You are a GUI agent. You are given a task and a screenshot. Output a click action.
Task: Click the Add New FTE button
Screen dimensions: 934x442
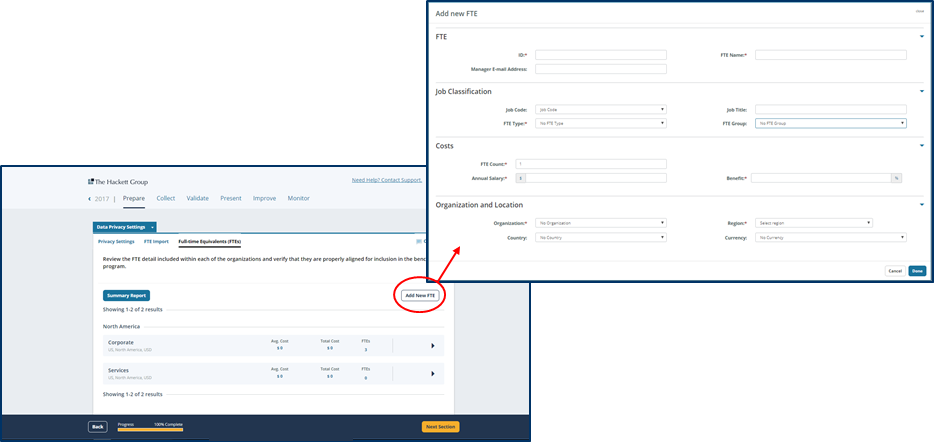click(420, 295)
